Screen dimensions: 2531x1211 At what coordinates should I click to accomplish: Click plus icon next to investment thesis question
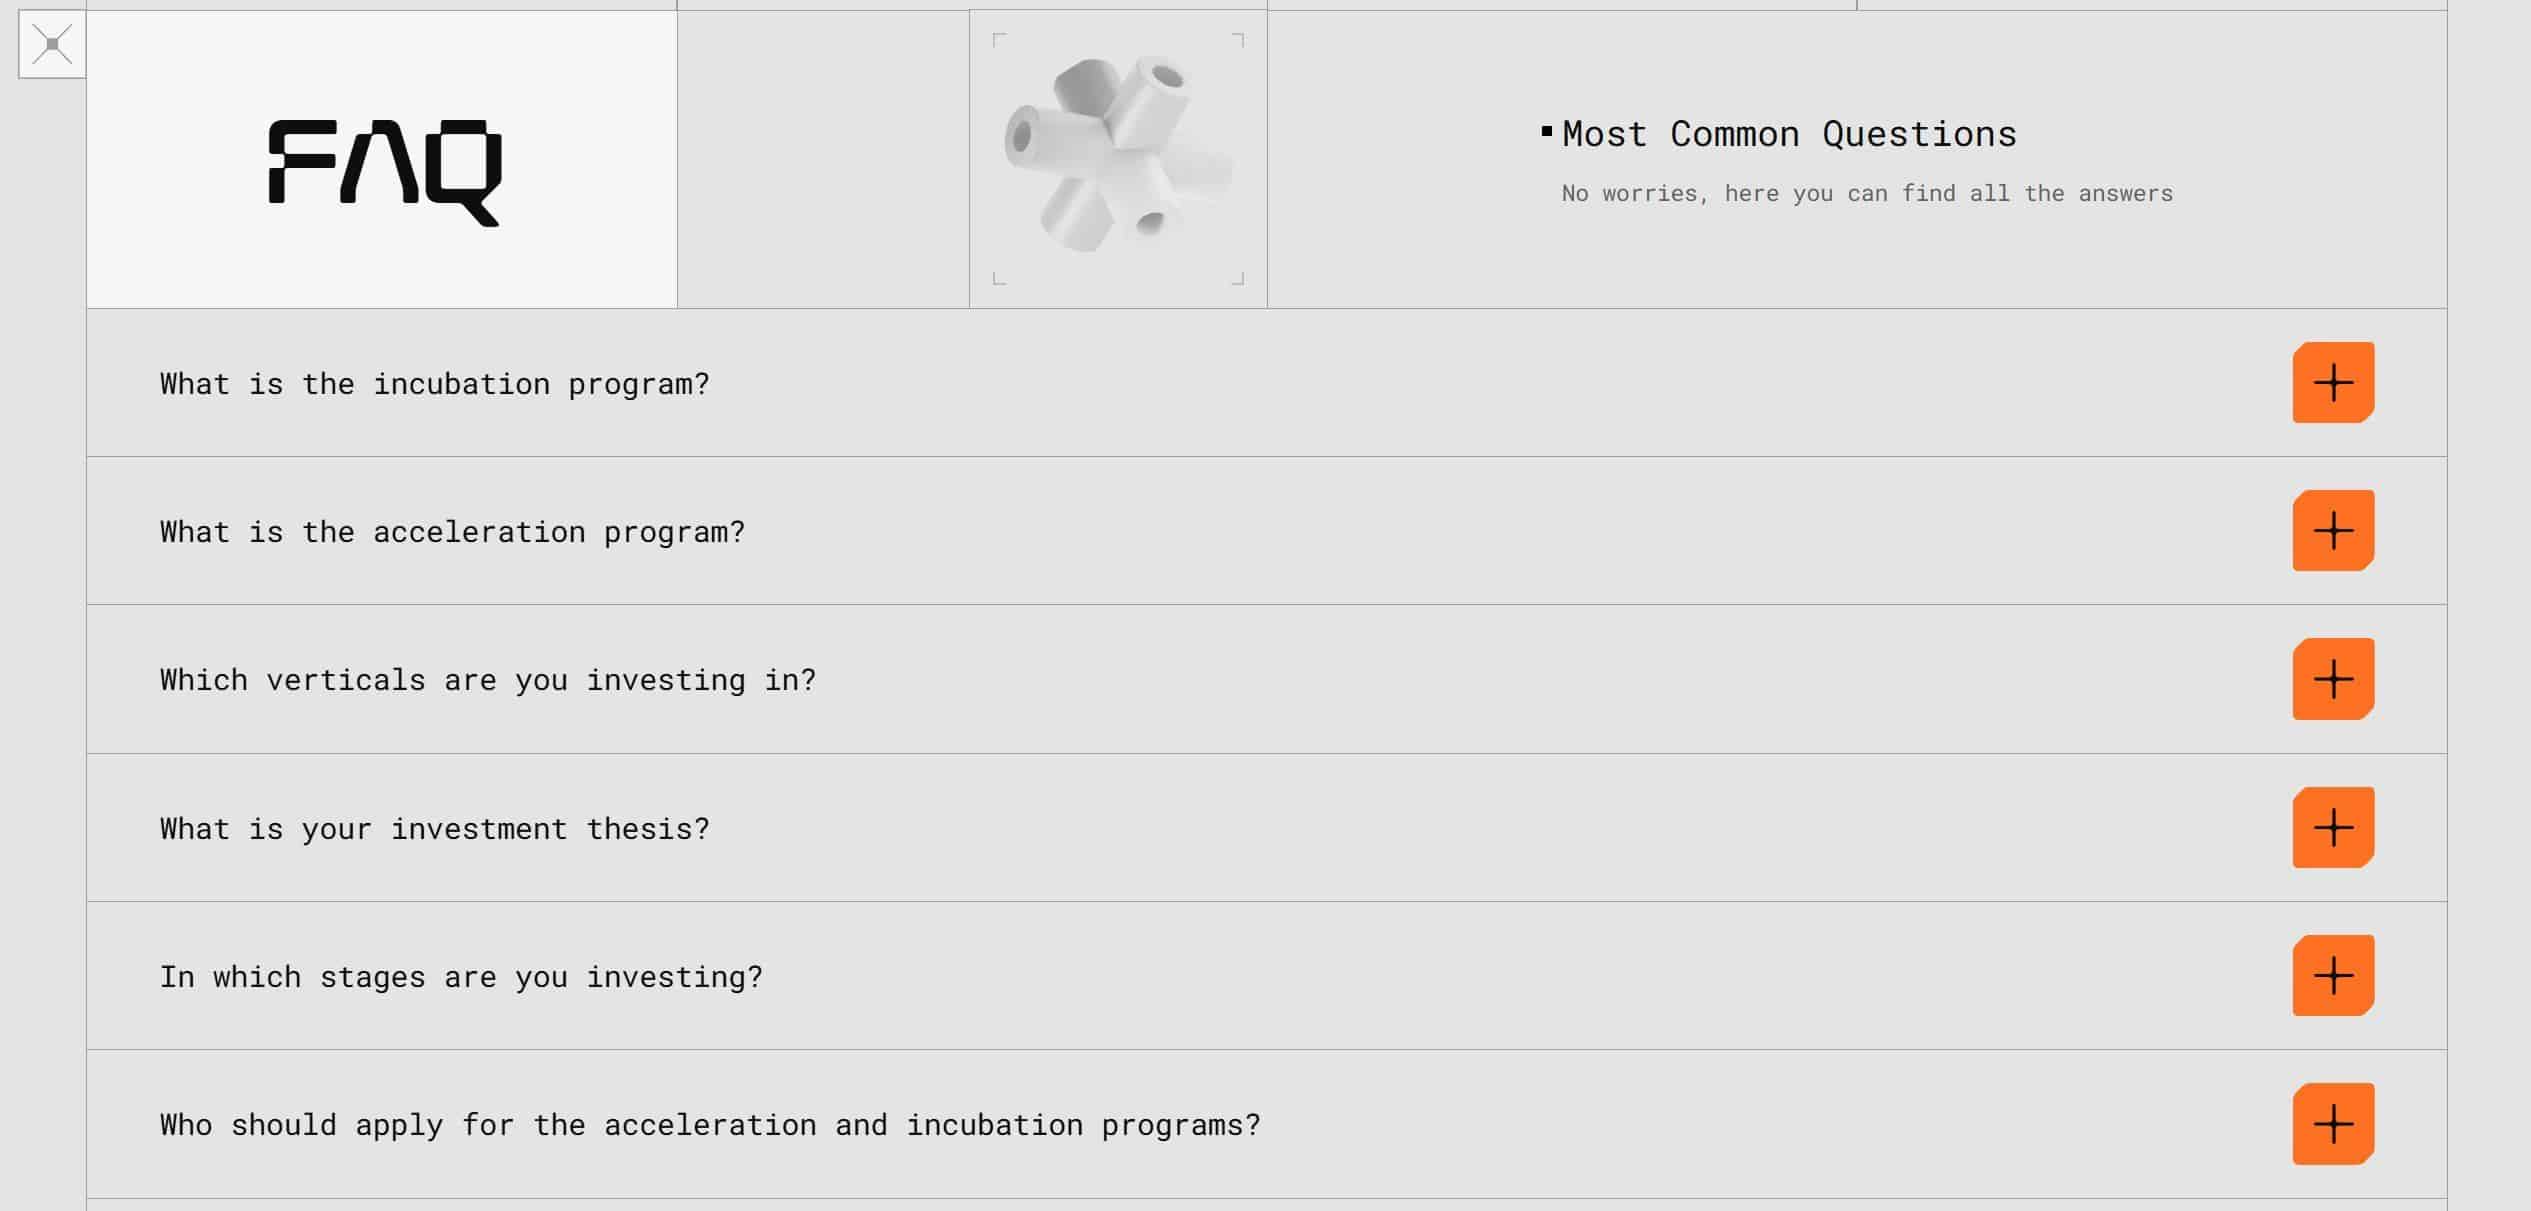coord(2333,828)
